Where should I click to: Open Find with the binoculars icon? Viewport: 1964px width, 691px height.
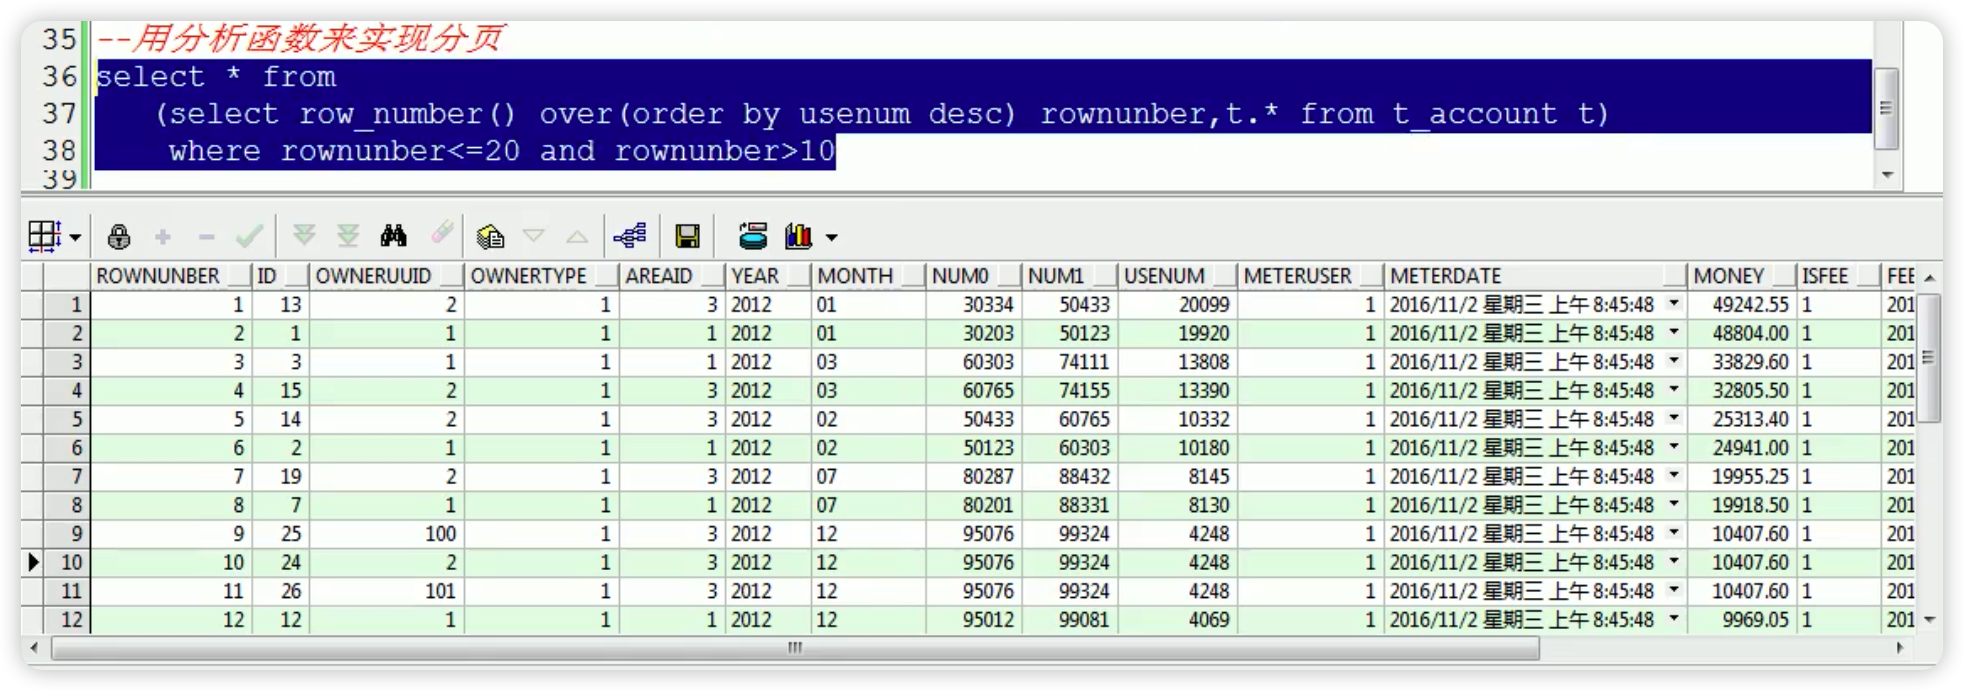coord(394,237)
